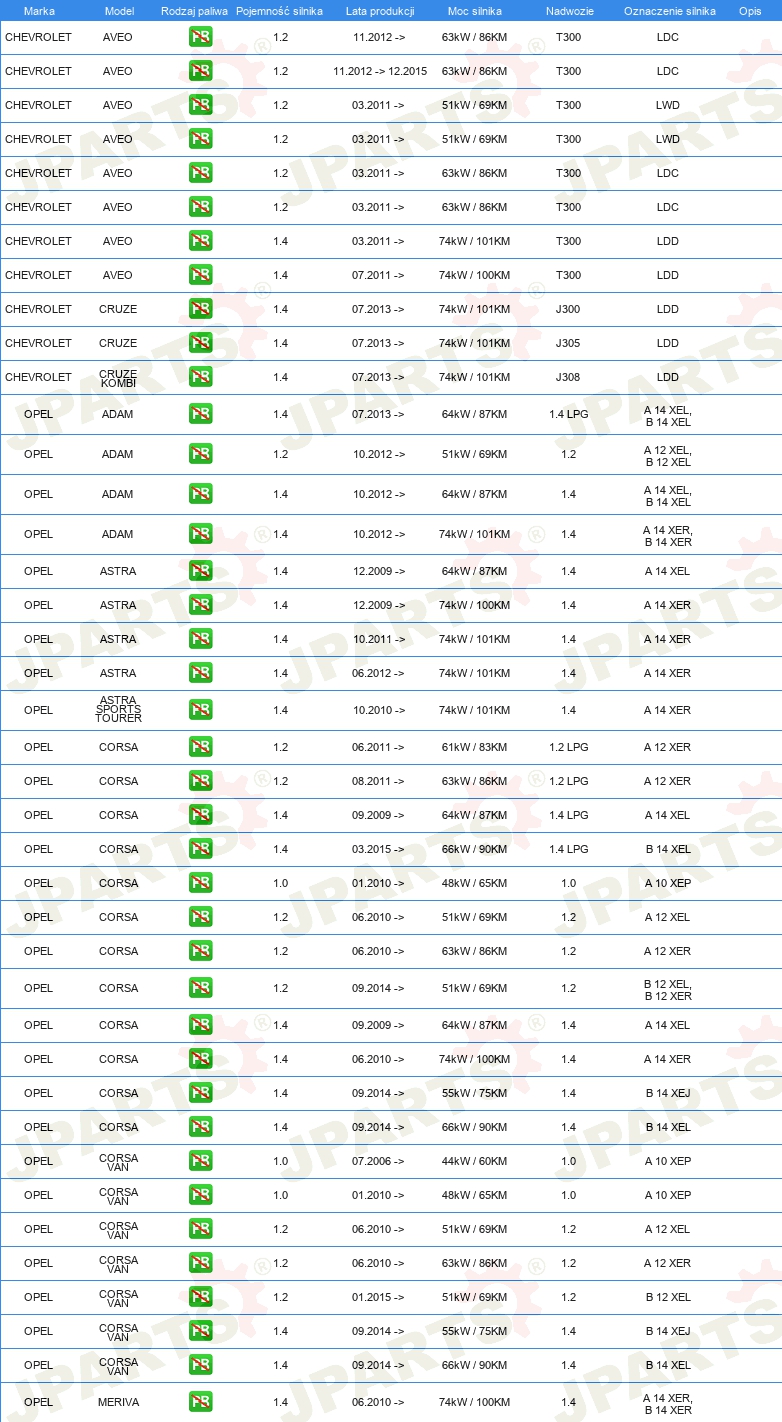
Task: Select the J300 body cell
Action: (x=568, y=309)
